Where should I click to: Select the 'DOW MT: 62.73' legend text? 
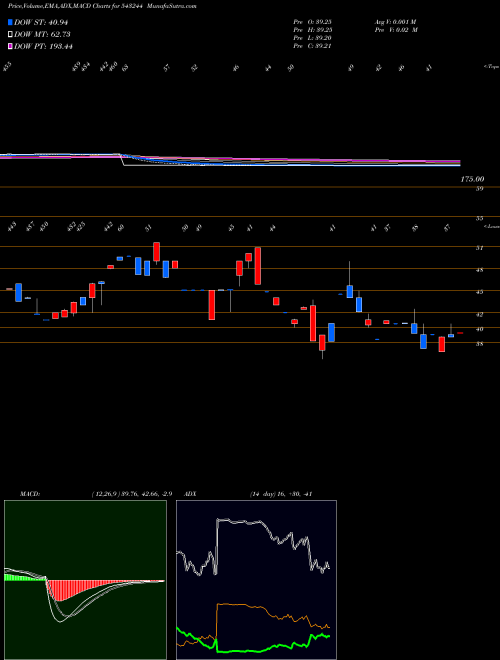click(x=42, y=35)
